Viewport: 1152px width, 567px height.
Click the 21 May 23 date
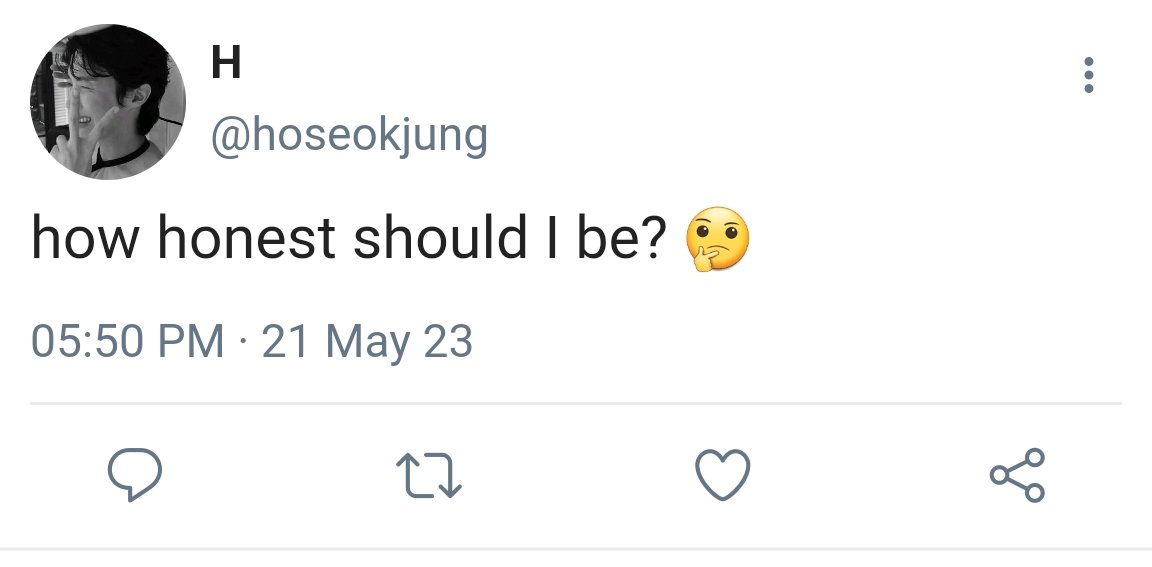click(x=367, y=343)
